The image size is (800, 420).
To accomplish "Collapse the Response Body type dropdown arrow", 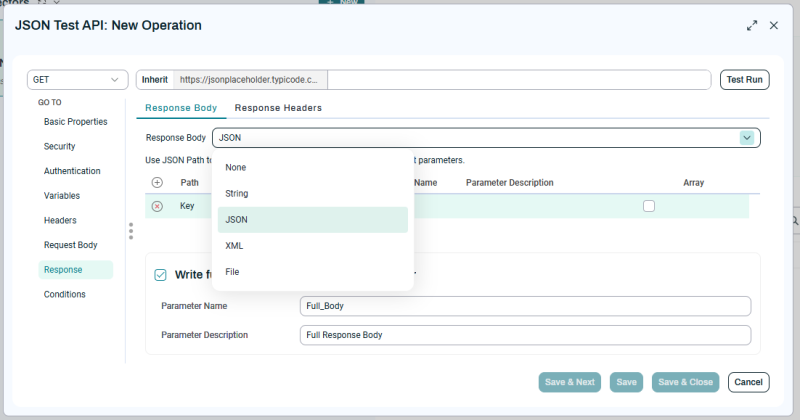I will [x=746, y=138].
